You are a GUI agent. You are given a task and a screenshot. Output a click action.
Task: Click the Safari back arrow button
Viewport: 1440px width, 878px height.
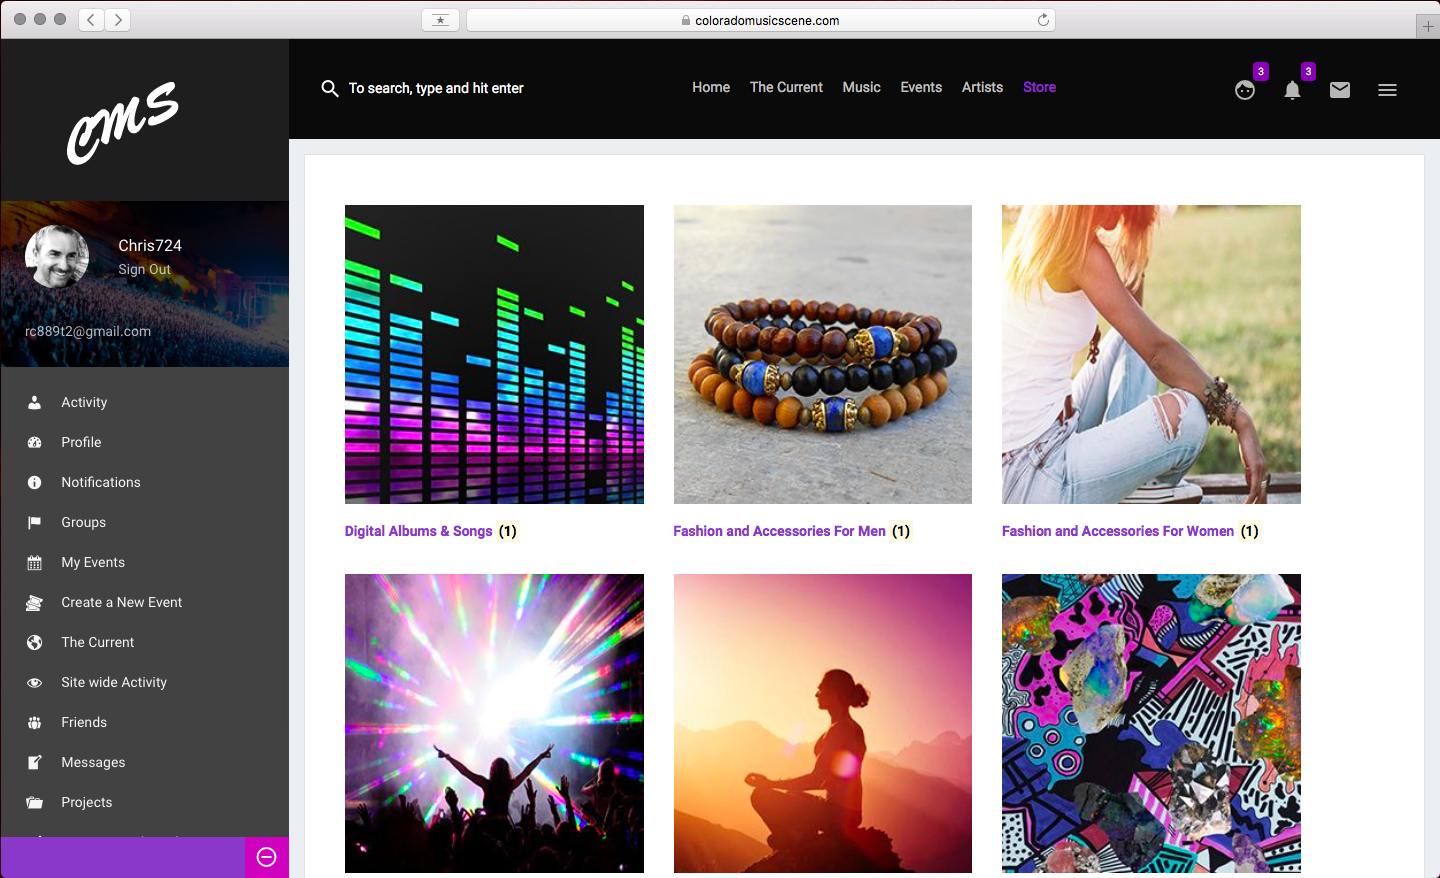[x=91, y=20]
